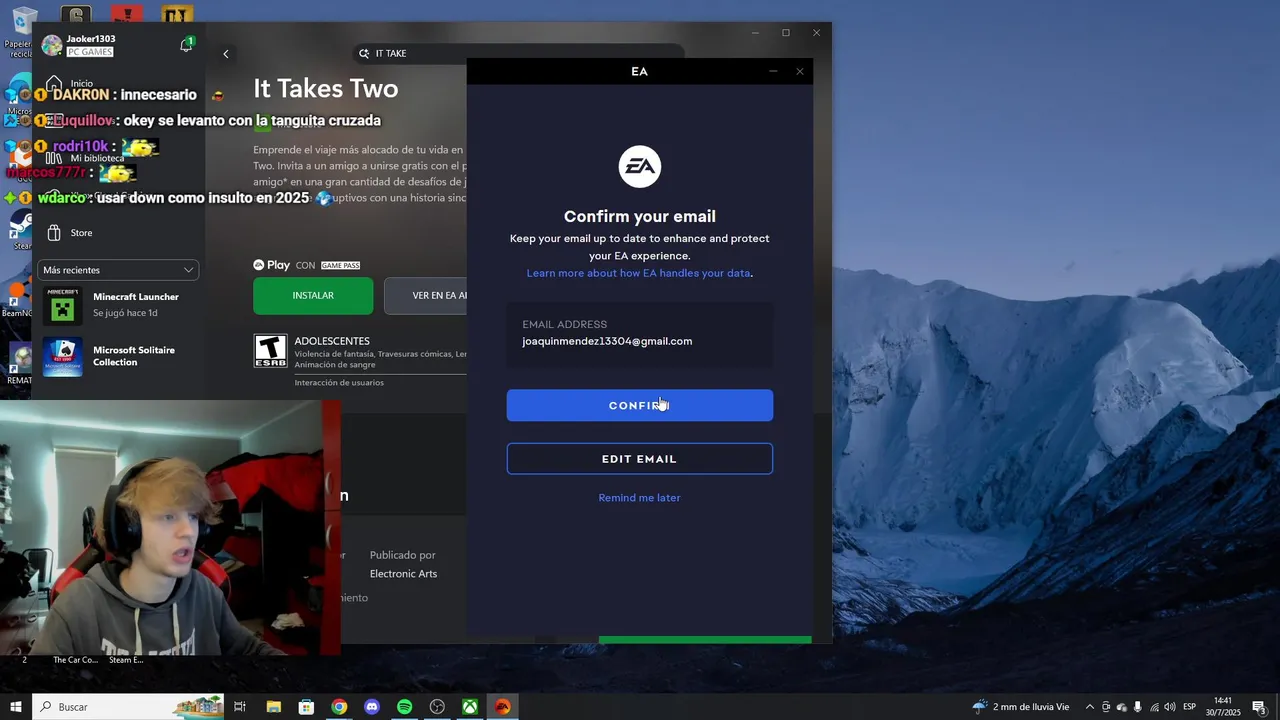Open Spotify from the taskbar
Viewport: 1280px width, 720px height.
(x=404, y=707)
